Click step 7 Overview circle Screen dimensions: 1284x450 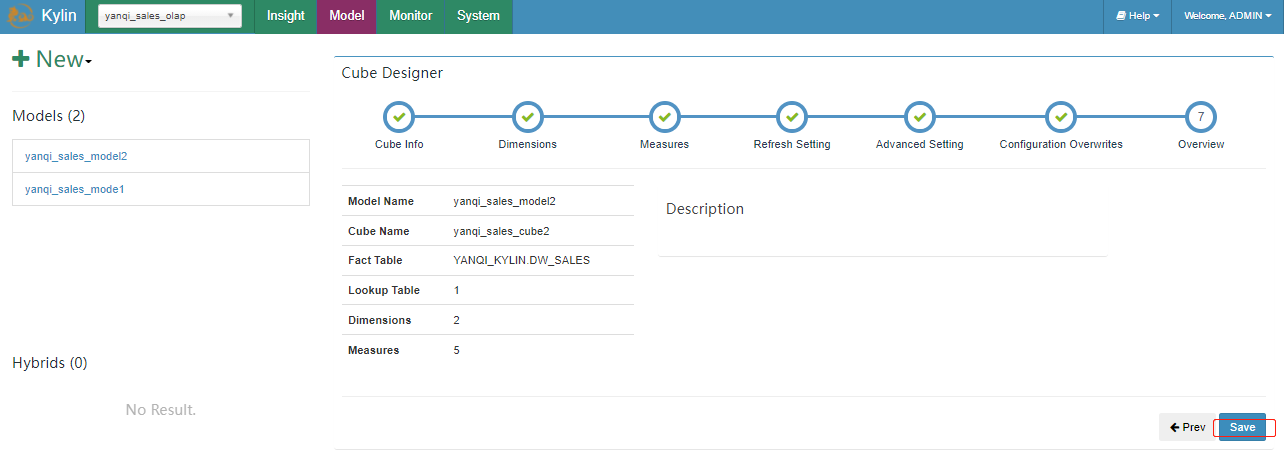click(1201, 117)
